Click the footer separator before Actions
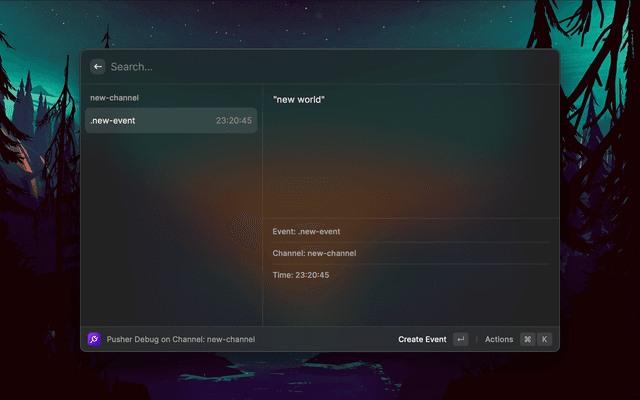This screenshot has height=400, width=640. [x=477, y=339]
